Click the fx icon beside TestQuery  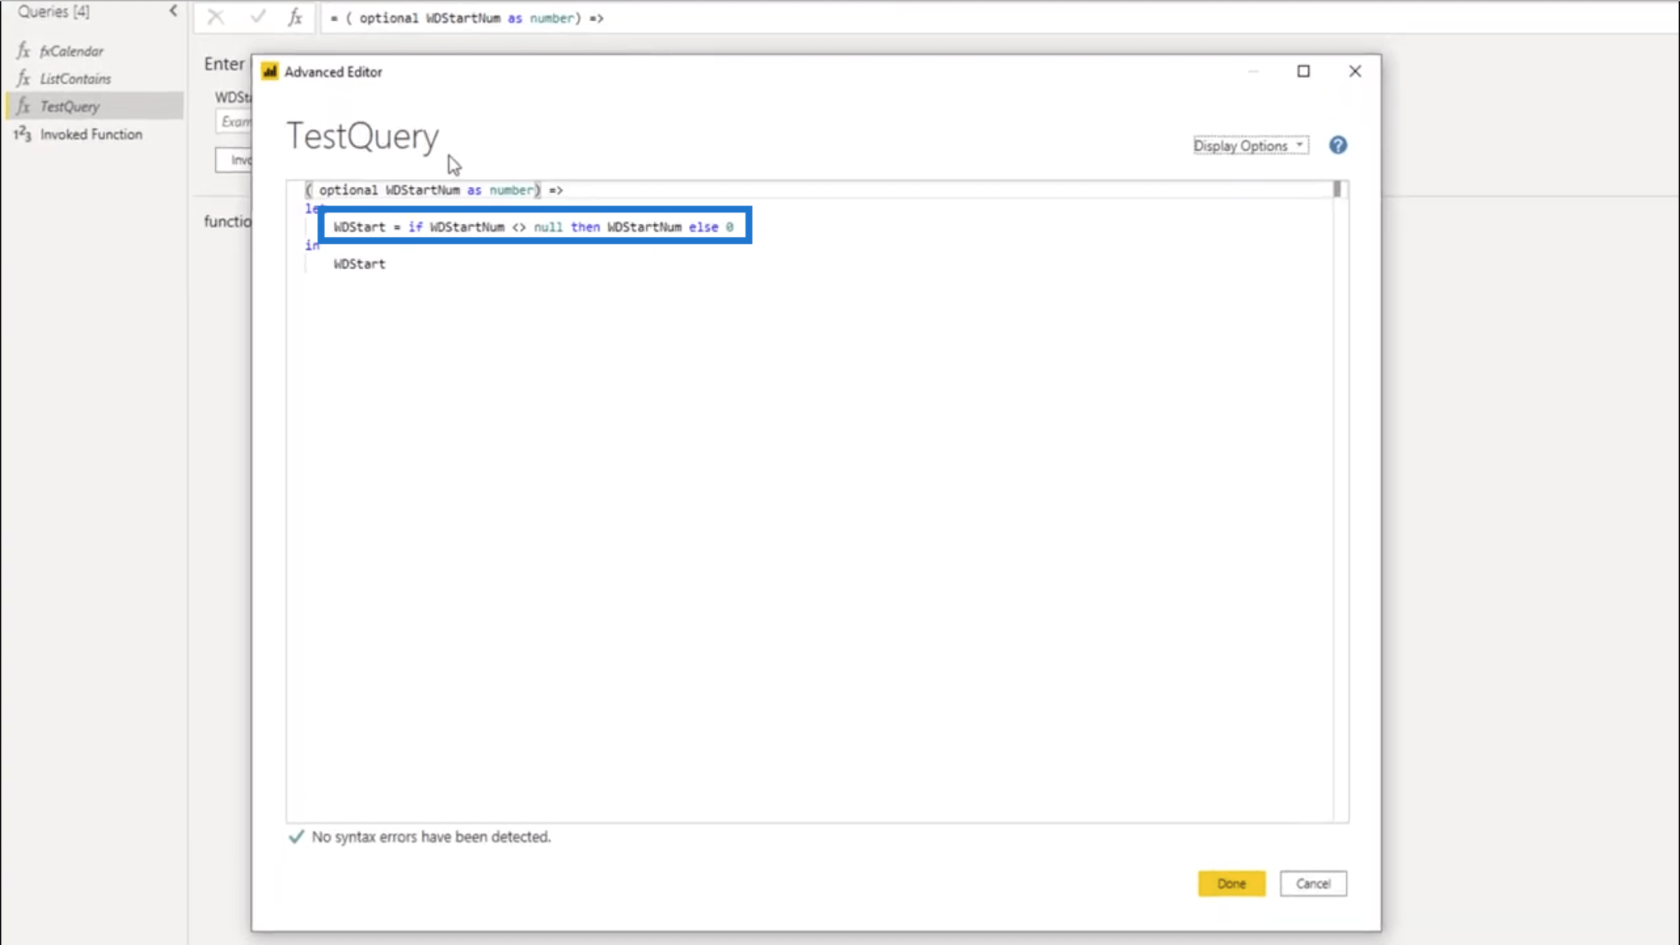coord(23,106)
